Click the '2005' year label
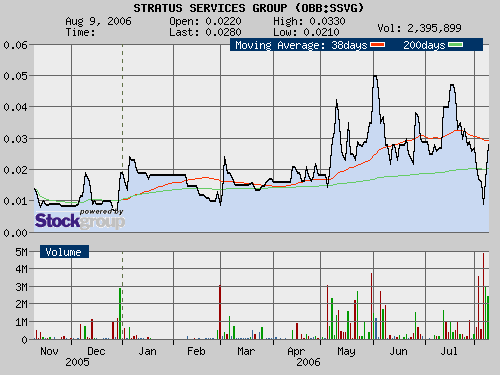This screenshot has width=500, height=375. 77,362
